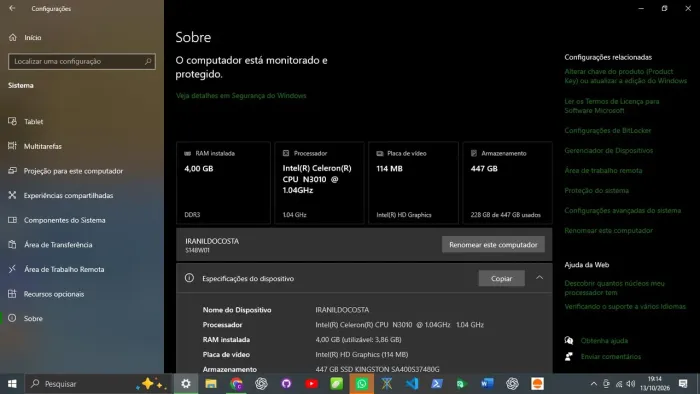The width and height of the screenshot is (700, 394).
Task: Select Componentes do Sistema
Action: (65, 220)
